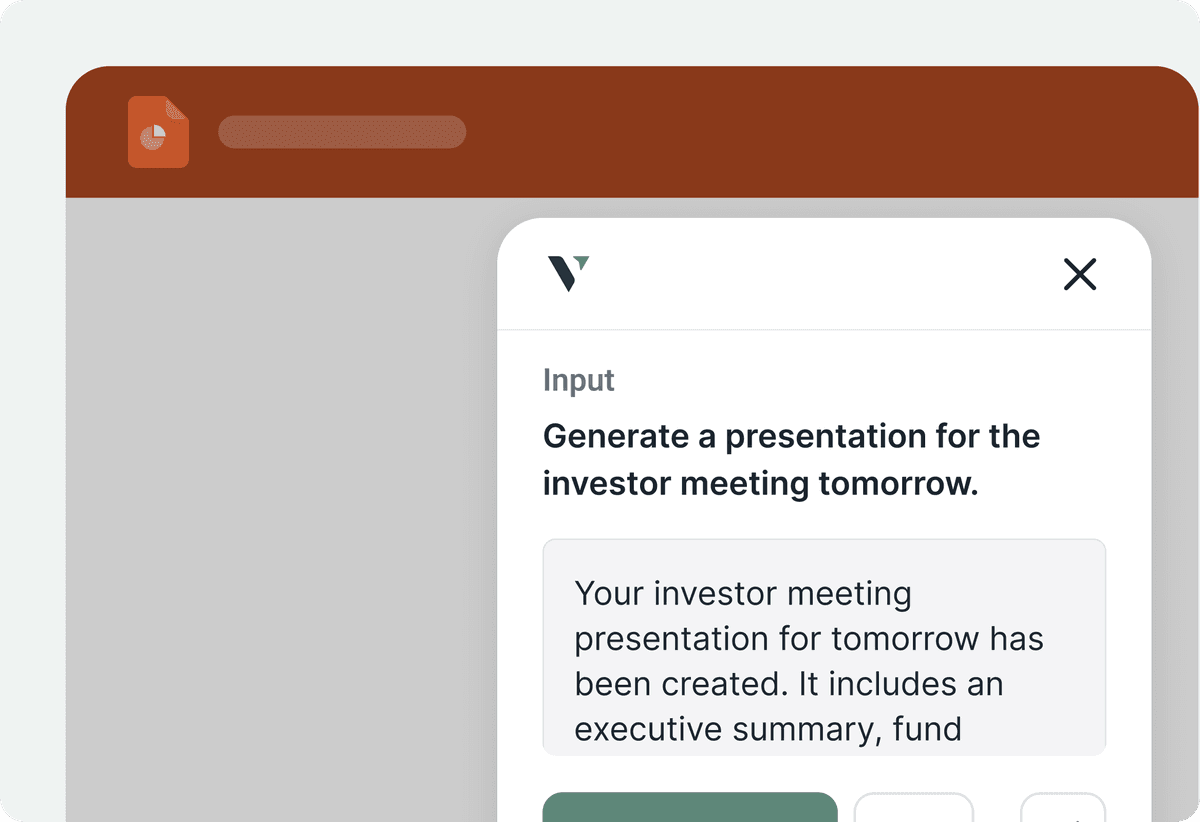Click the light background above the window

point(600,30)
